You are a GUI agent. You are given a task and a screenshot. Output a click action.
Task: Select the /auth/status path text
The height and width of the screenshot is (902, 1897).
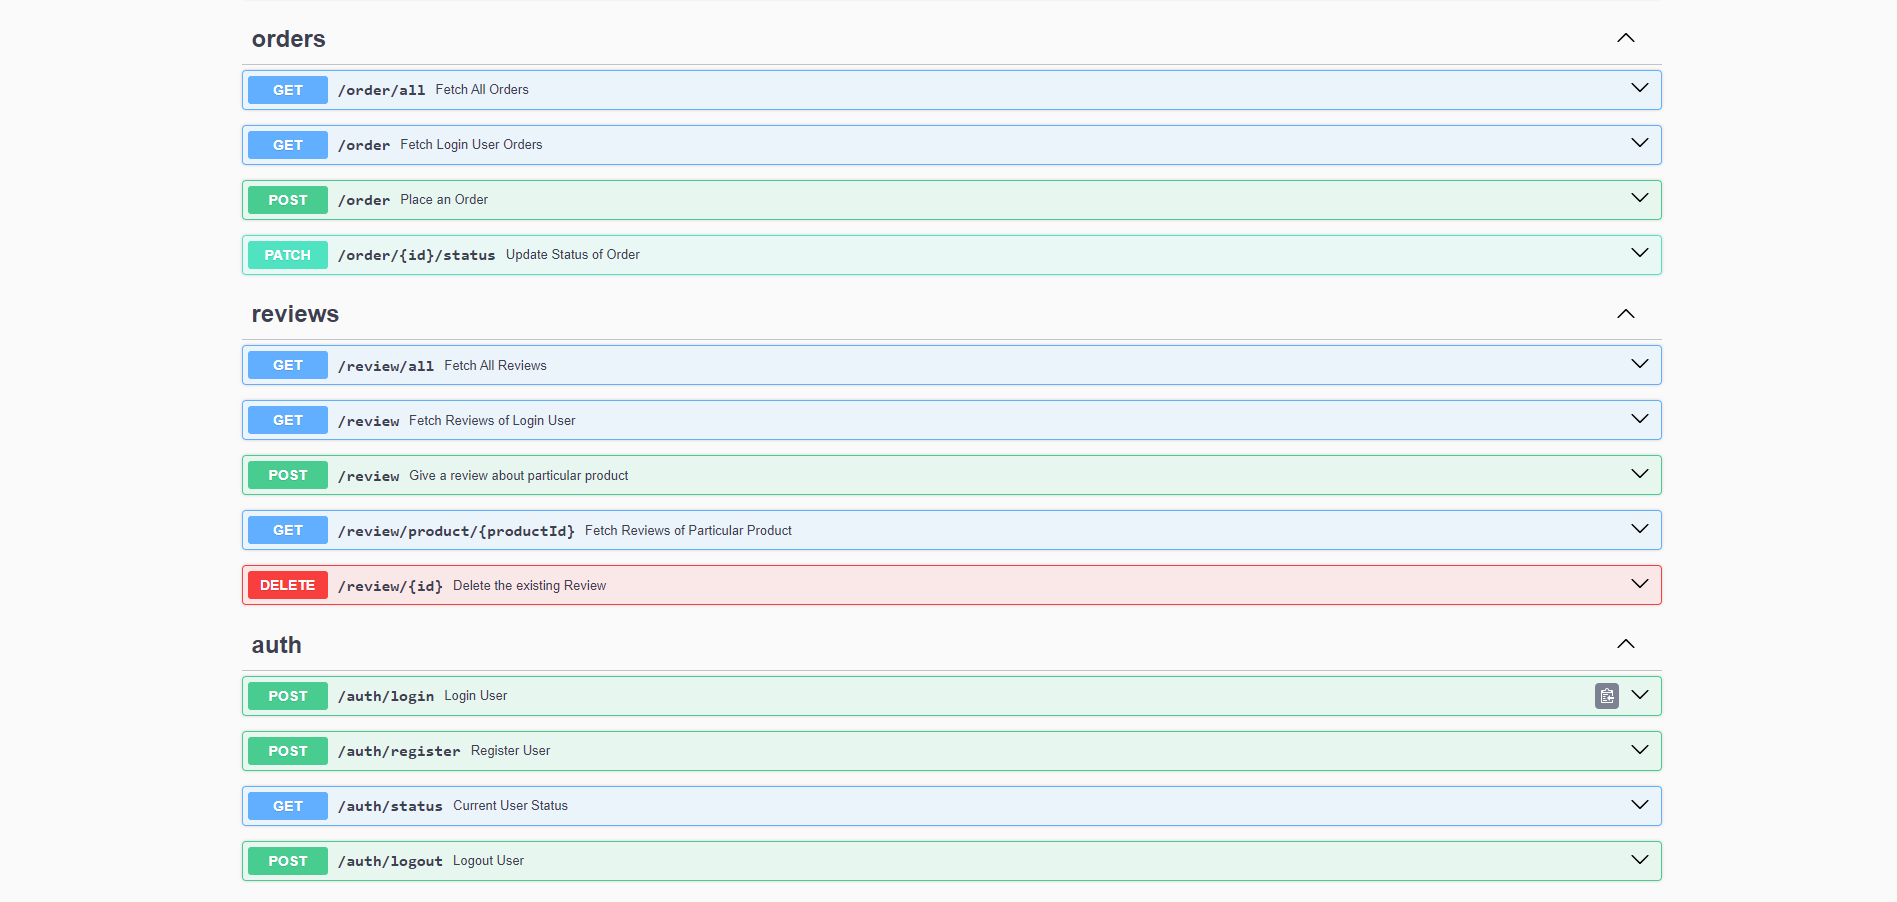(390, 806)
